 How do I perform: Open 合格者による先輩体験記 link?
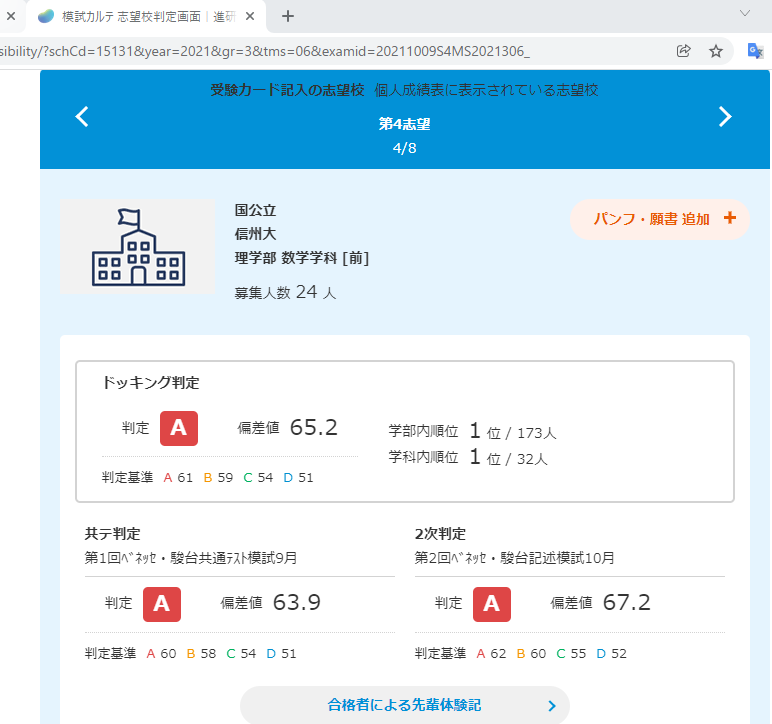pyautogui.click(x=405, y=705)
